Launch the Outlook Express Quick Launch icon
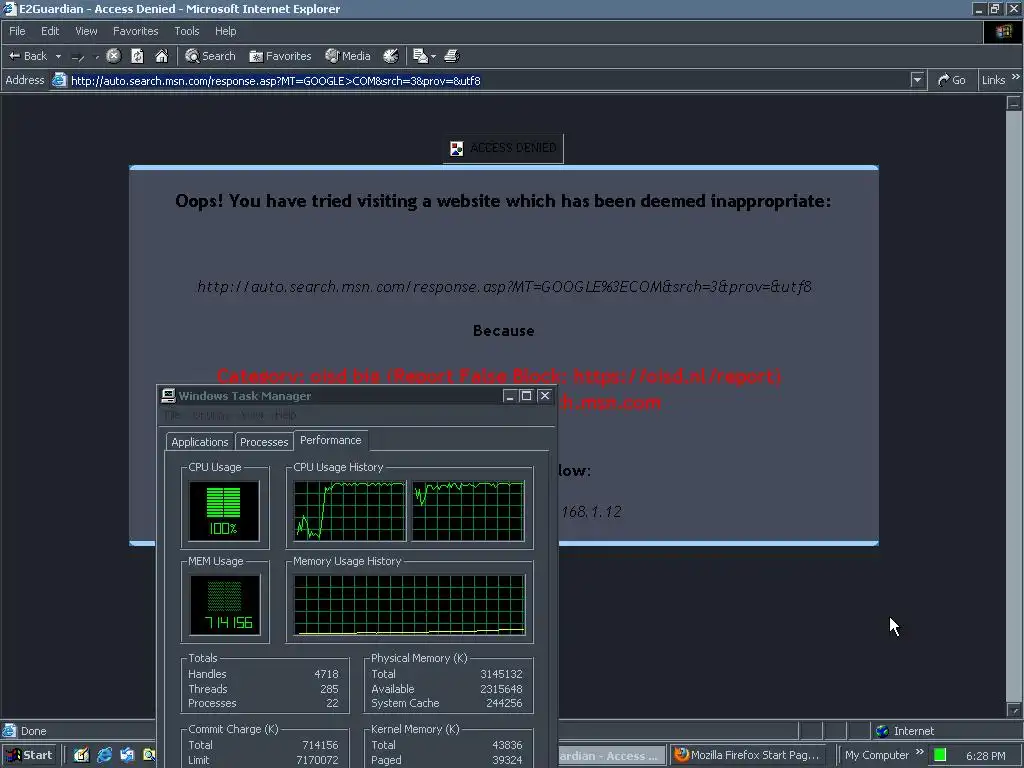This screenshot has width=1024, height=768. [127, 756]
